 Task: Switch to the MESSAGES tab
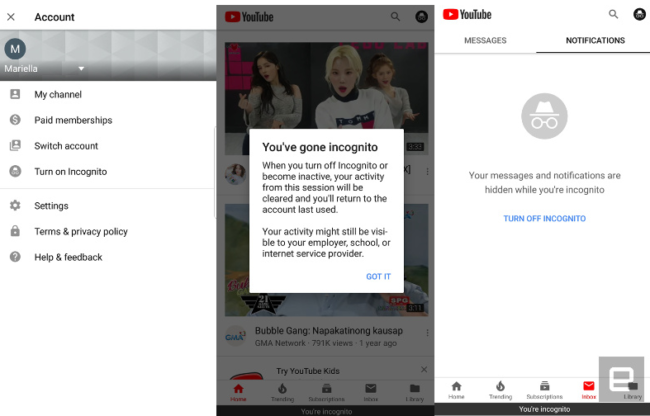click(x=485, y=41)
